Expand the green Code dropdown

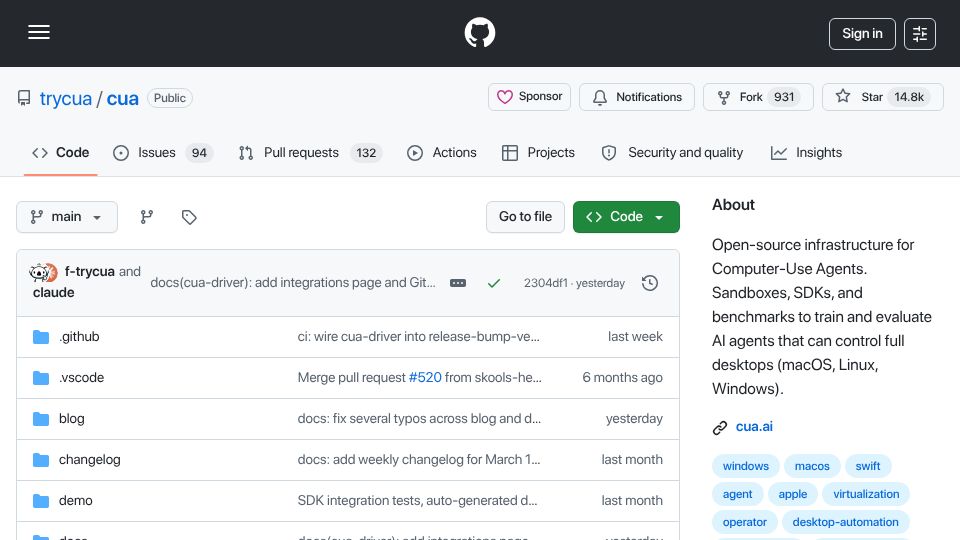point(626,217)
